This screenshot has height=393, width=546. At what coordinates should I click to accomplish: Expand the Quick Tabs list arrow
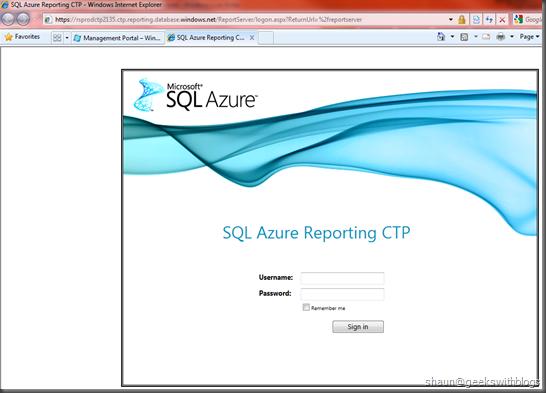point(67,38)
